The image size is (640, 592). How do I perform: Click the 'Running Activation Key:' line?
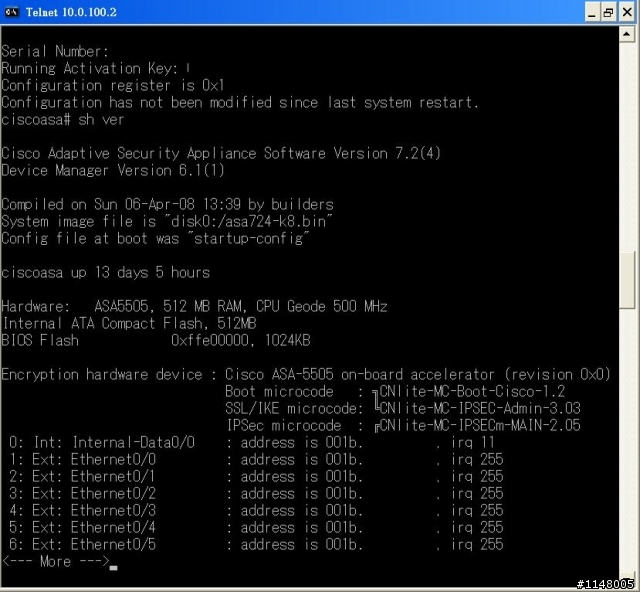(x=96, y=68)
